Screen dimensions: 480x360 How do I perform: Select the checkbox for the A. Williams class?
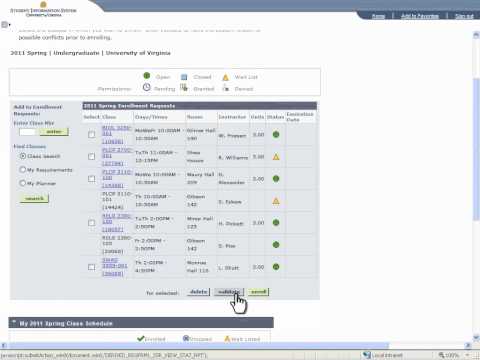coord(92,156)
